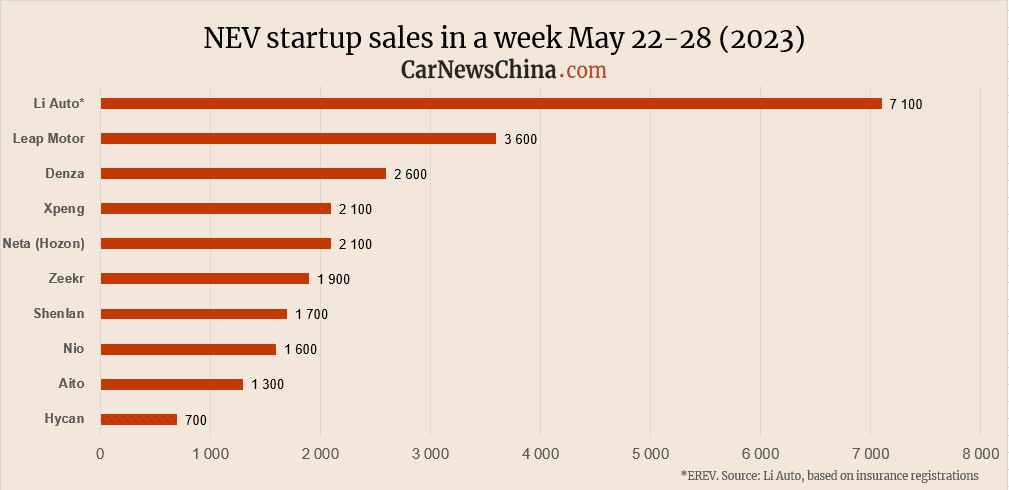
Task: Click the EREV source footnote text
Action: [x=829, y=475]
